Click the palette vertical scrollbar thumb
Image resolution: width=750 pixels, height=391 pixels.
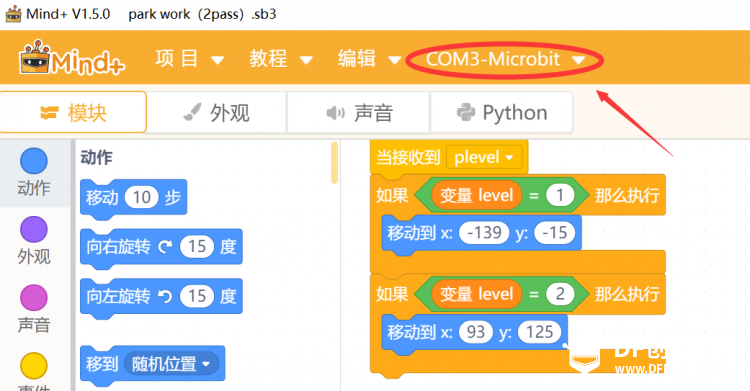334,162
